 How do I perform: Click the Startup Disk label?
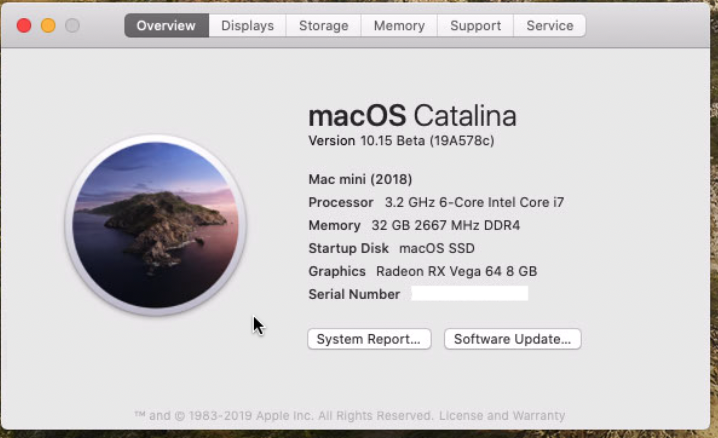348,249
